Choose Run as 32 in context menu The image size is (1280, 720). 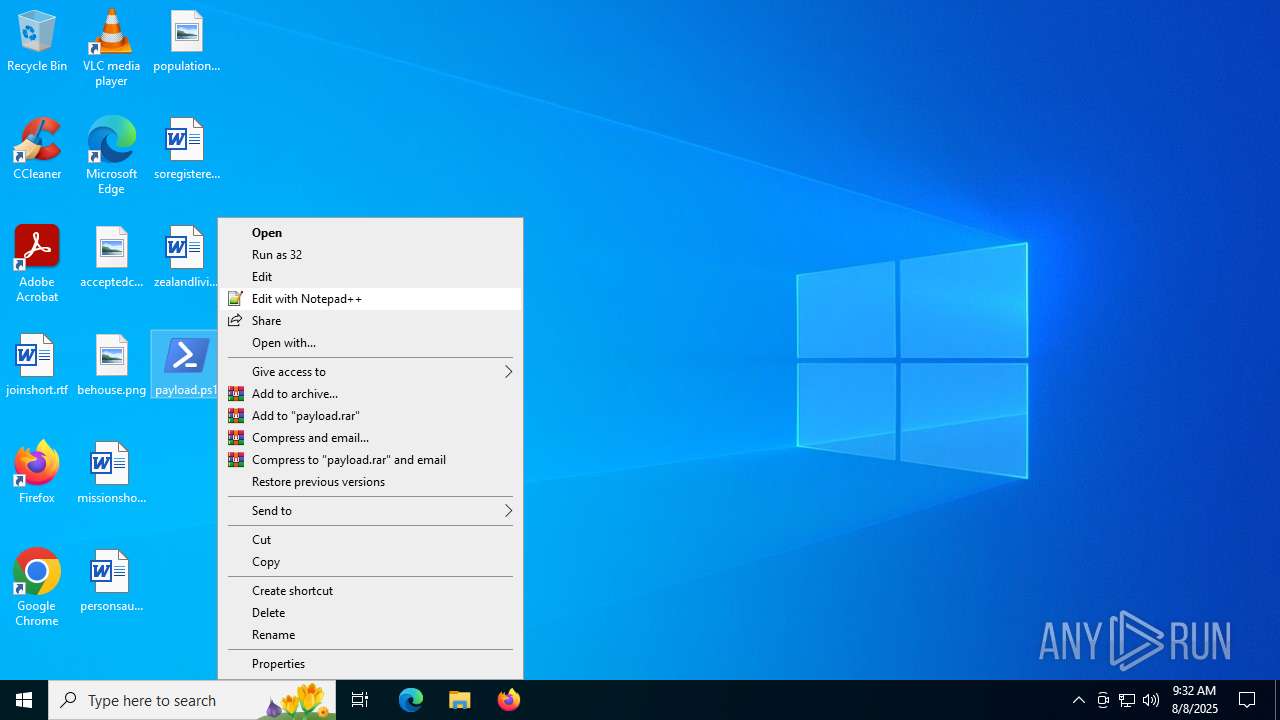(370, 255)
